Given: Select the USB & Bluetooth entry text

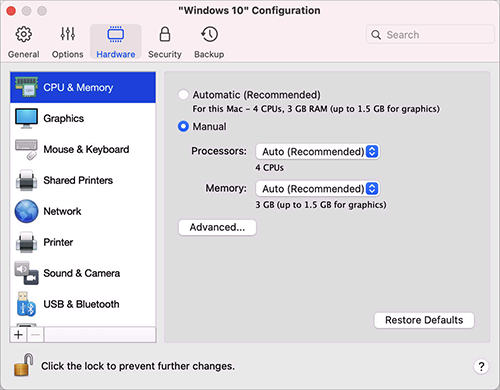Looking at the screenshot, I should [81, 304].
